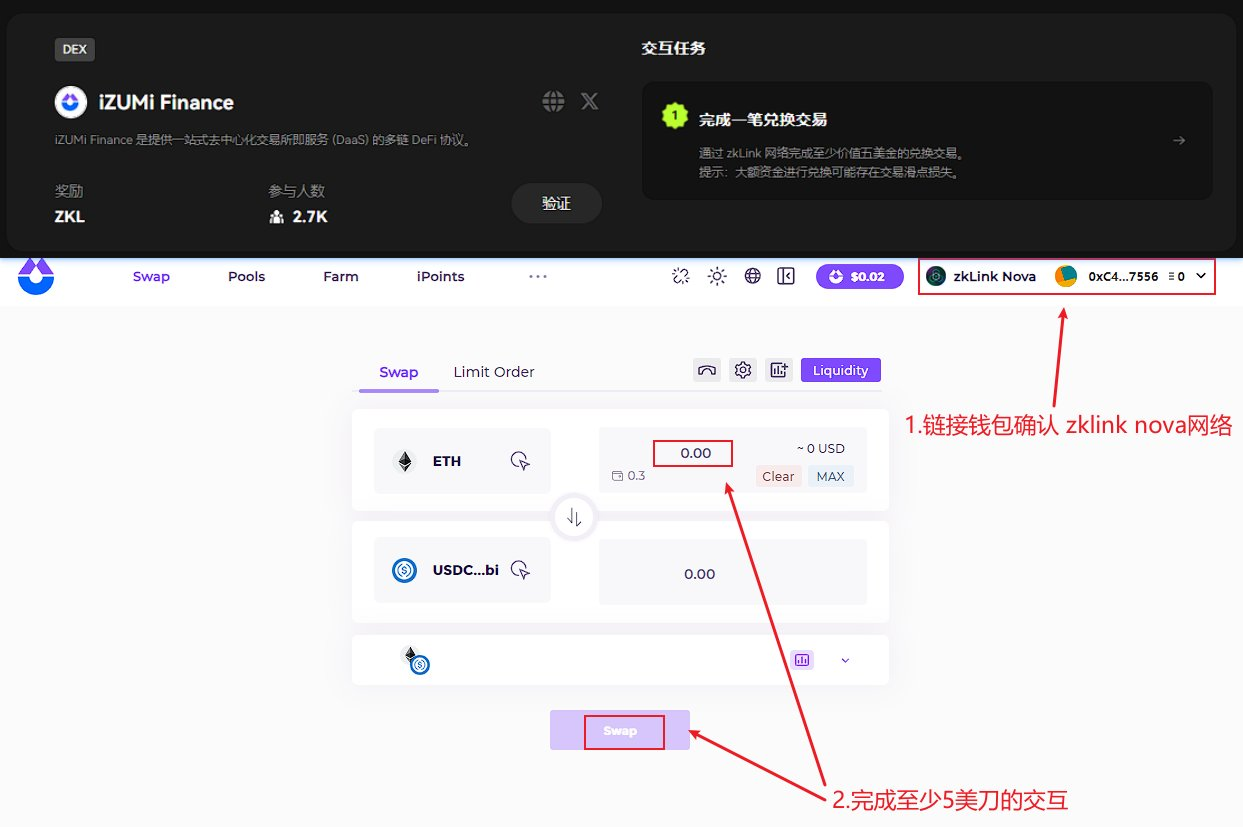Click the DEX category tag
Image resolution: width=1243 pixels, height=827 pixels.
coord(75,49)
